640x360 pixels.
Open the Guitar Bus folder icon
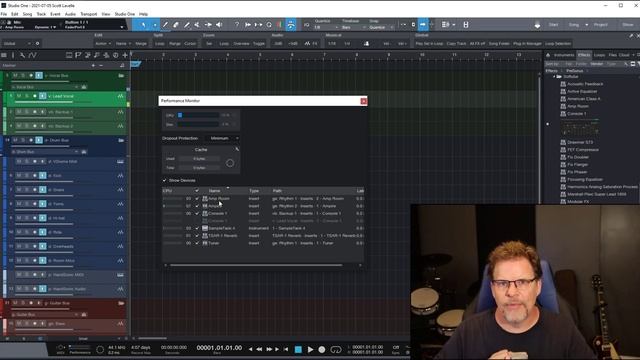(x=121, y=303)
